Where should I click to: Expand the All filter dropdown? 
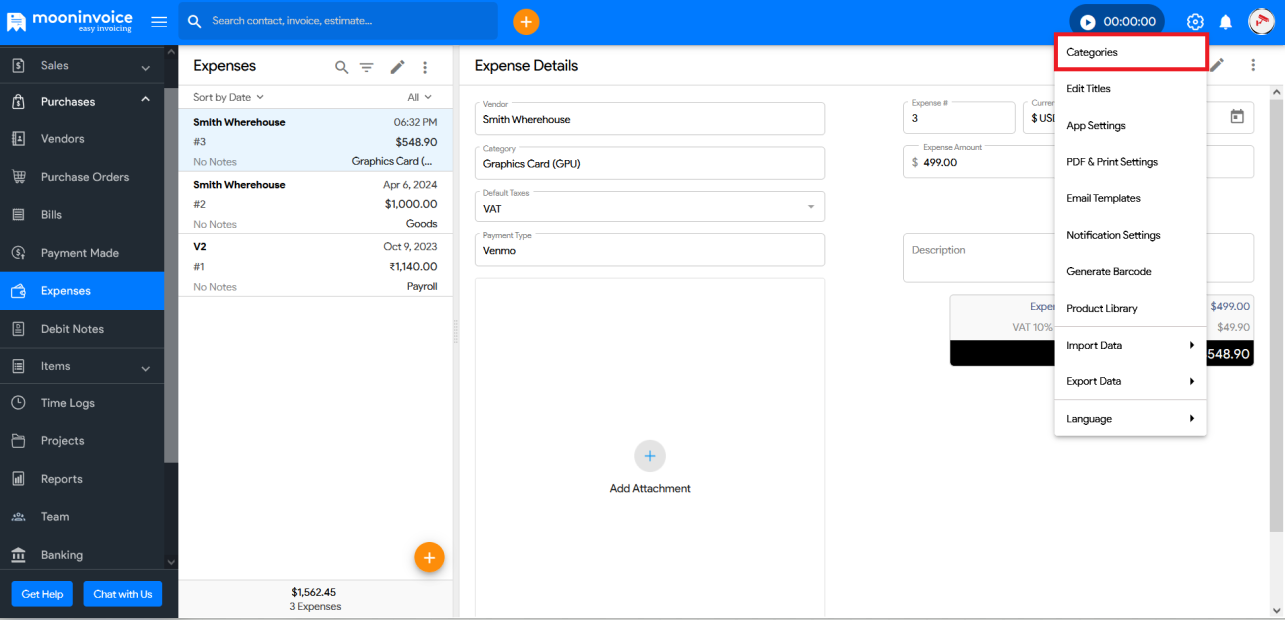(419, 97)
